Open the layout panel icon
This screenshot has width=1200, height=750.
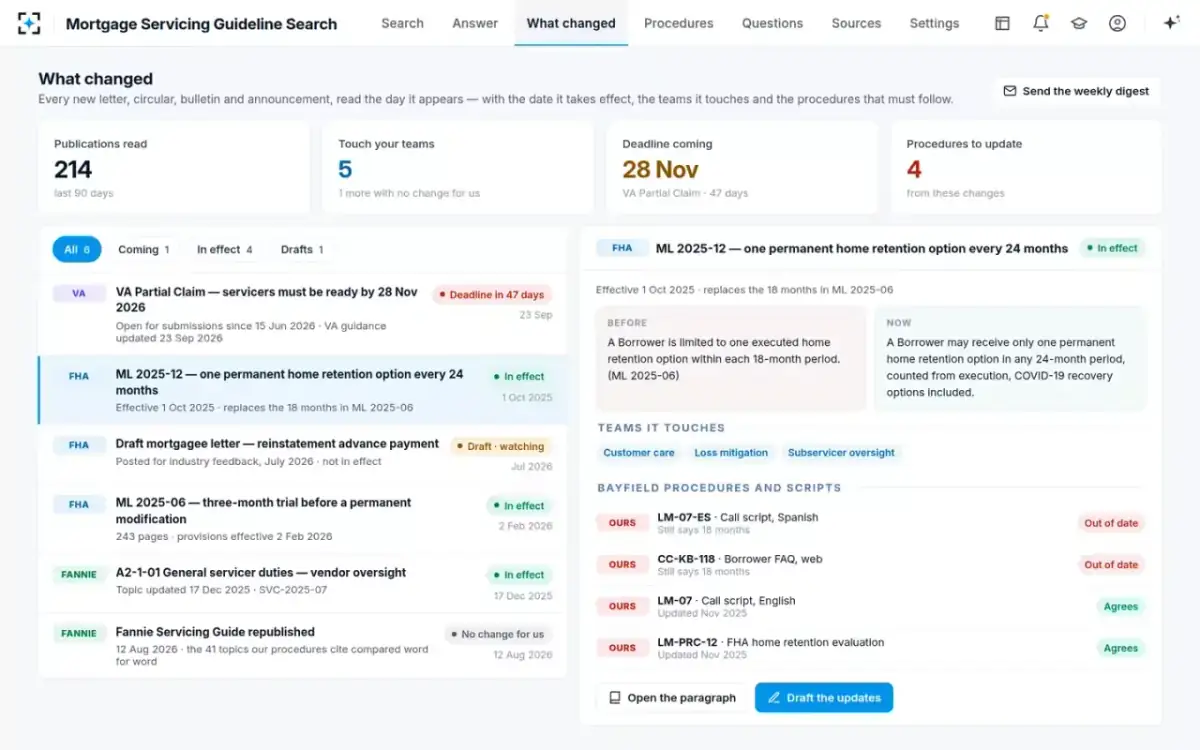click(1002, 23)
